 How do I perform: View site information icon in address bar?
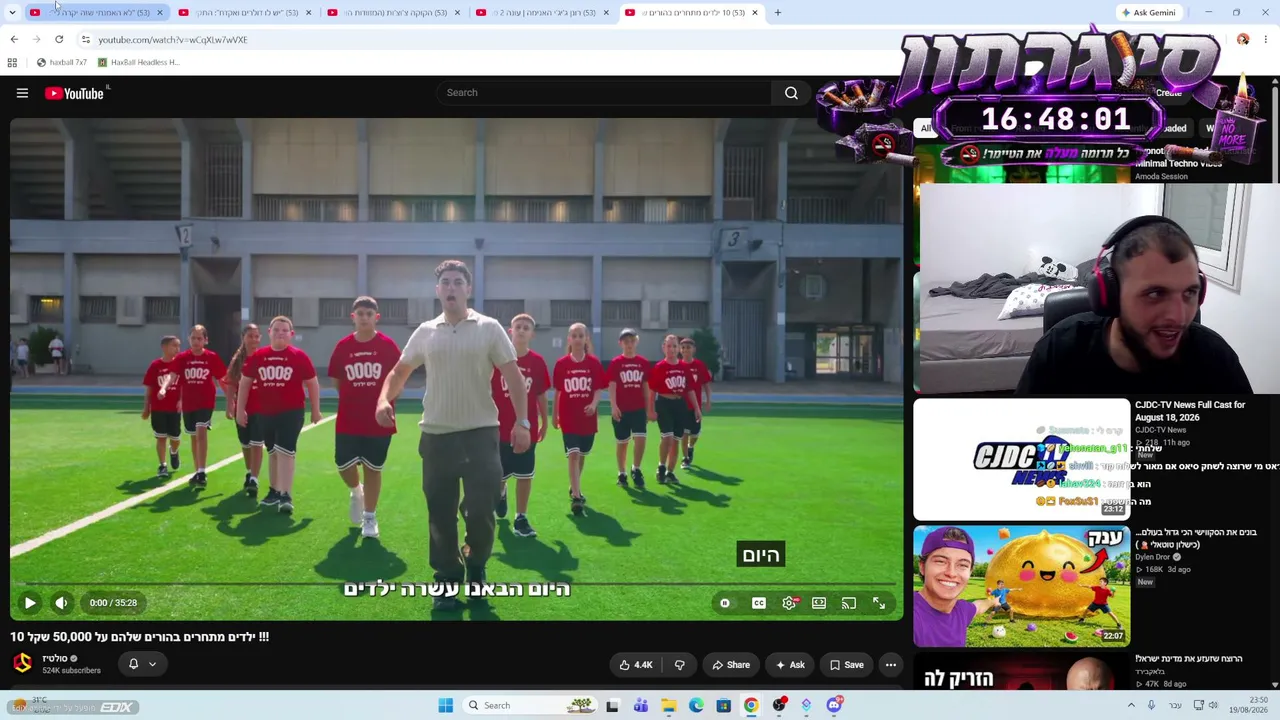click(x=85, y=40)
